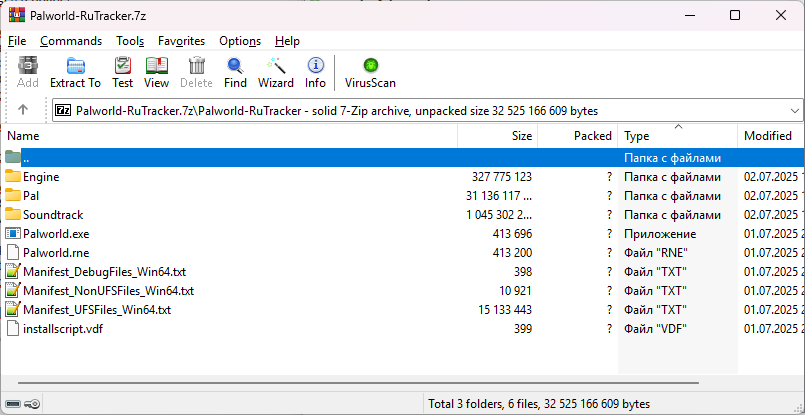Select the Palworld.exe file name
This screenshot has height=415, width=805.
[x=56, y=234]
